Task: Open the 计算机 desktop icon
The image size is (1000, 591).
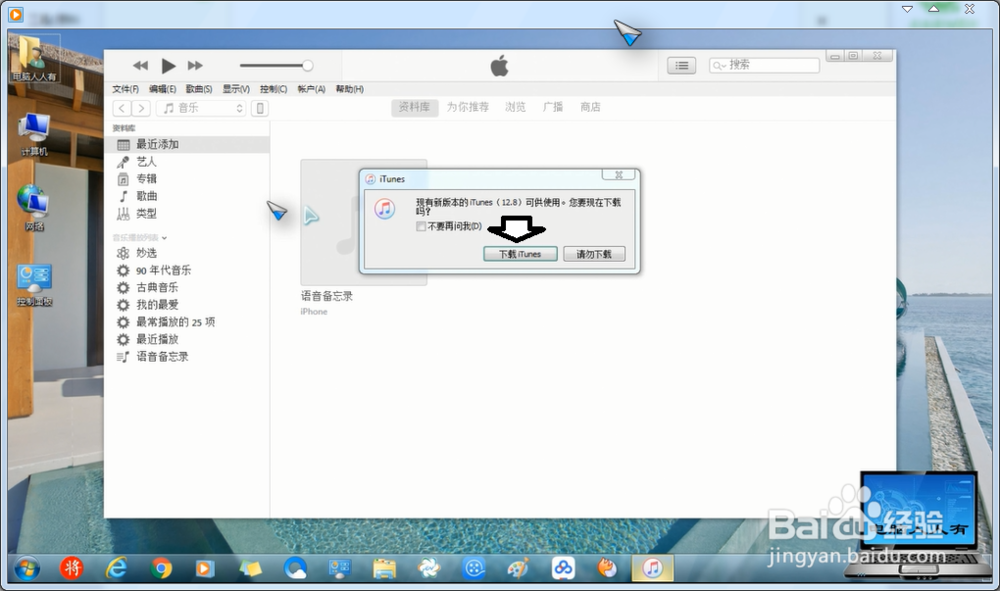Action: 34,135
